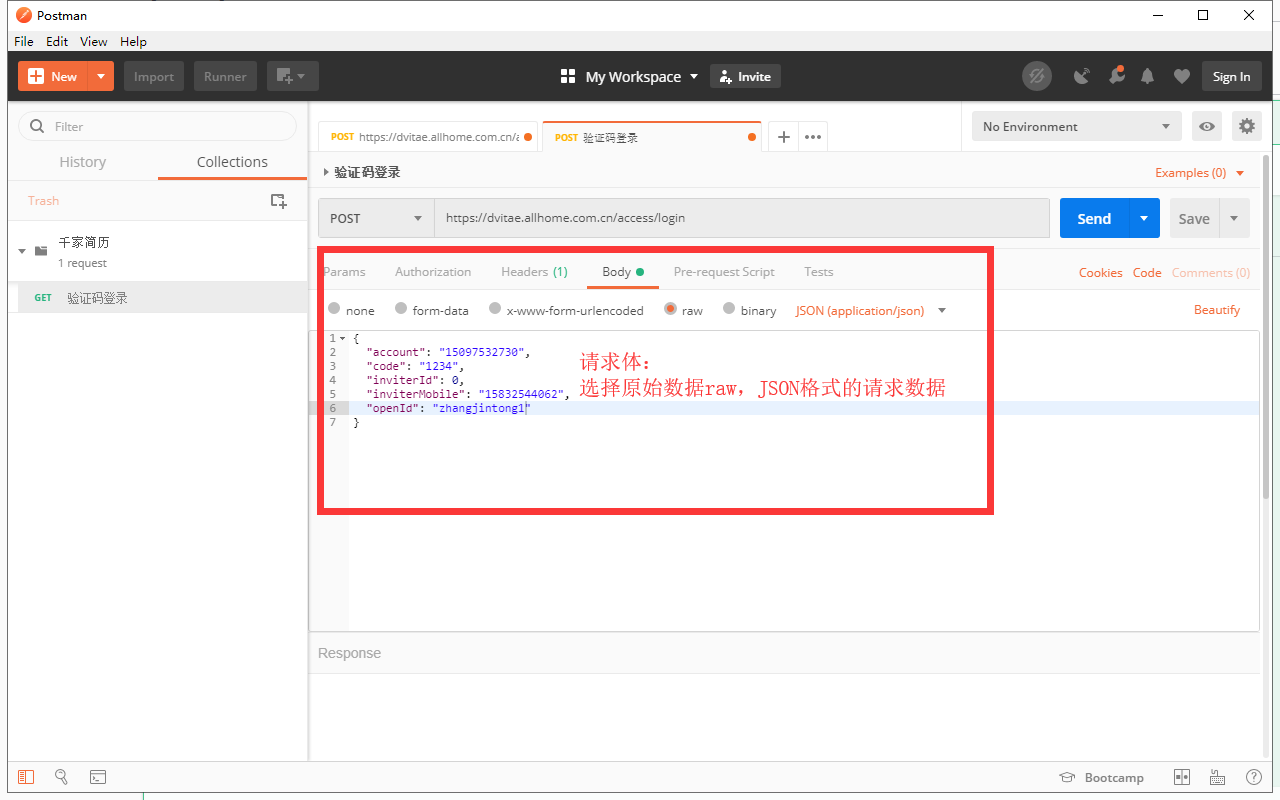Open the Pre-request Script tab
Viewport: 1280px width, 800px height.
[x=724, y=272]
